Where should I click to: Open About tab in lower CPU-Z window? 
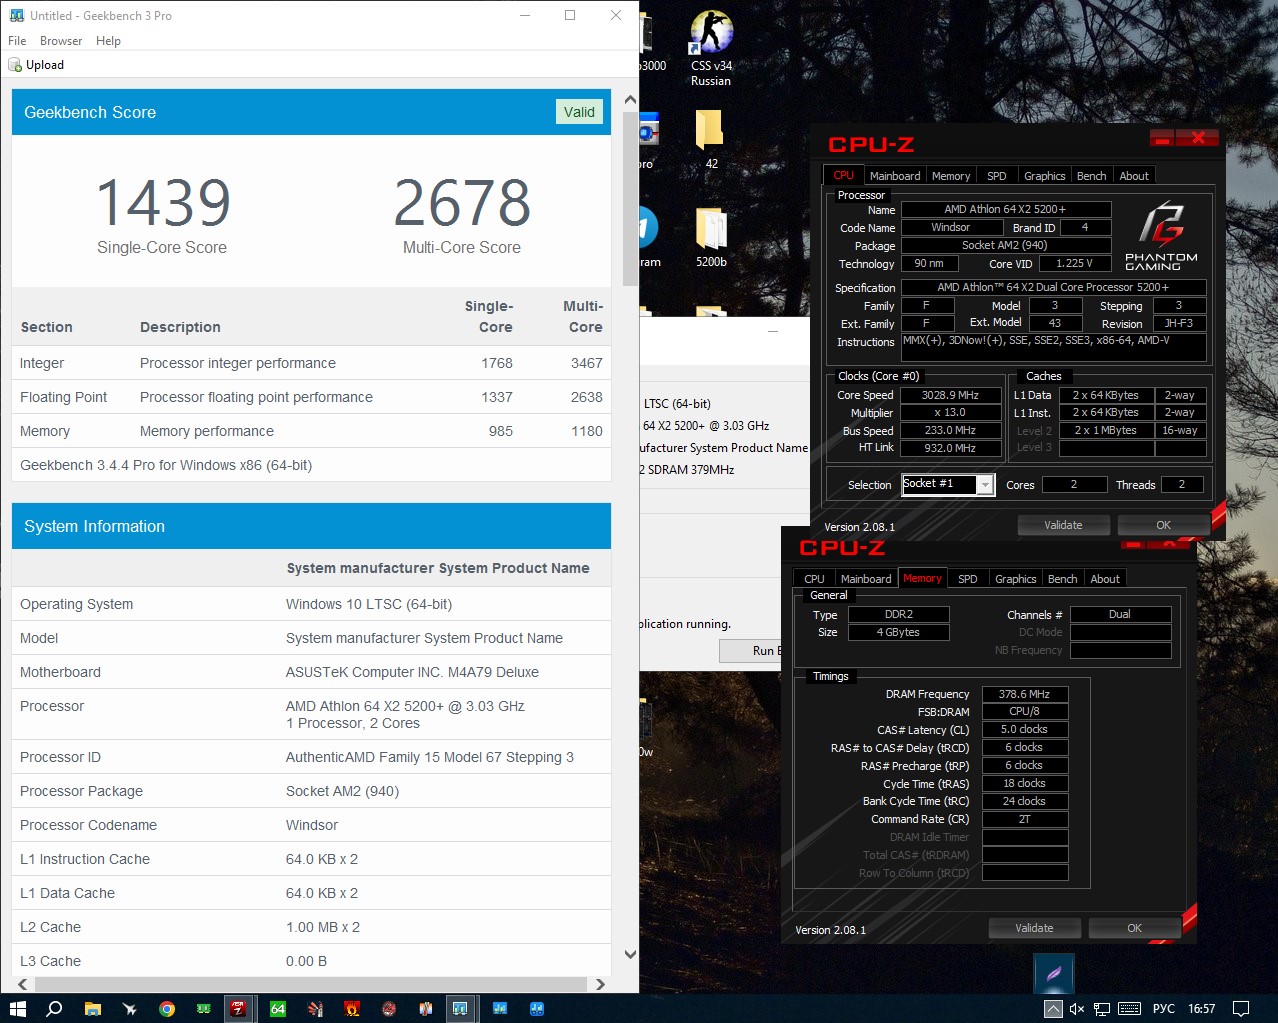(1105, 579)
